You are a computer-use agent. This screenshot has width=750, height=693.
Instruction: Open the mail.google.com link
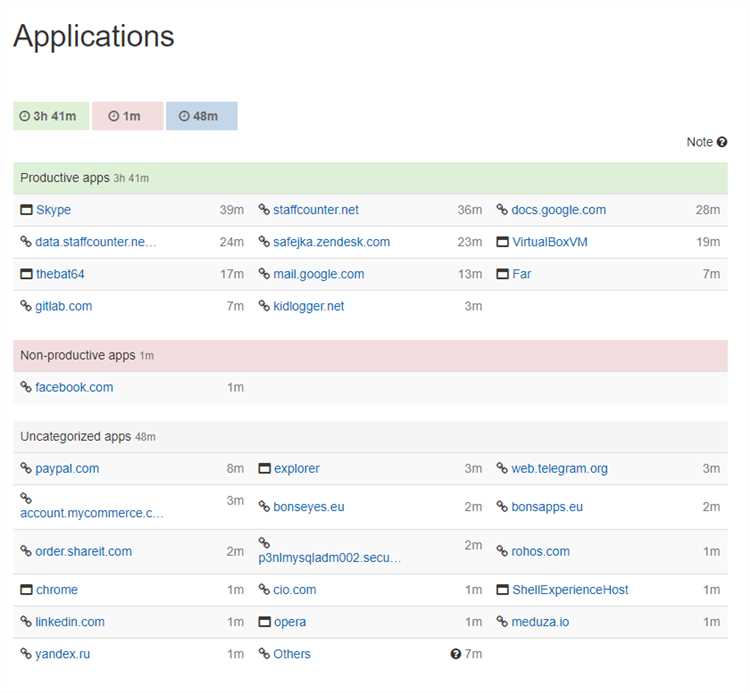point(319,274)
